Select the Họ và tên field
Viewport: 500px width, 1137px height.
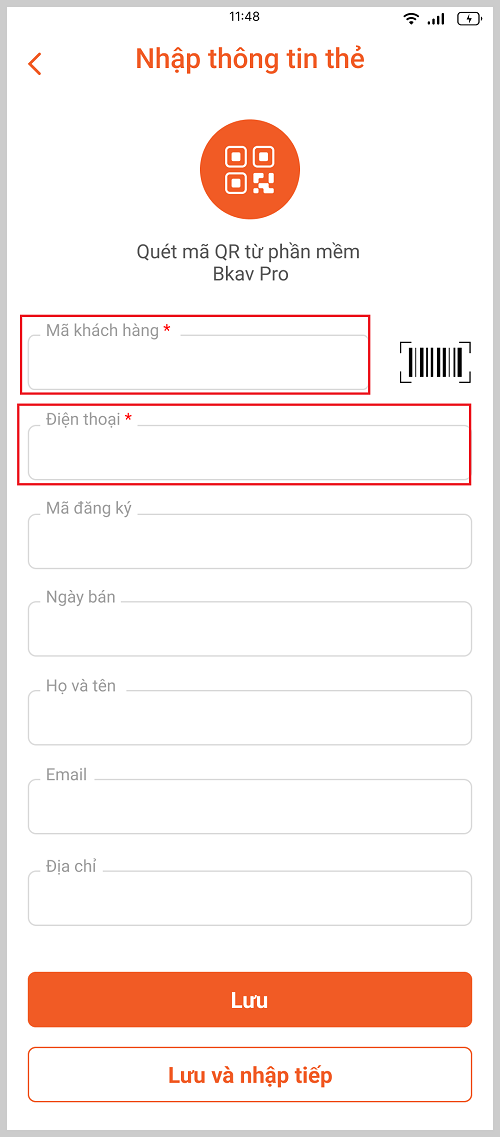(250, 718)
